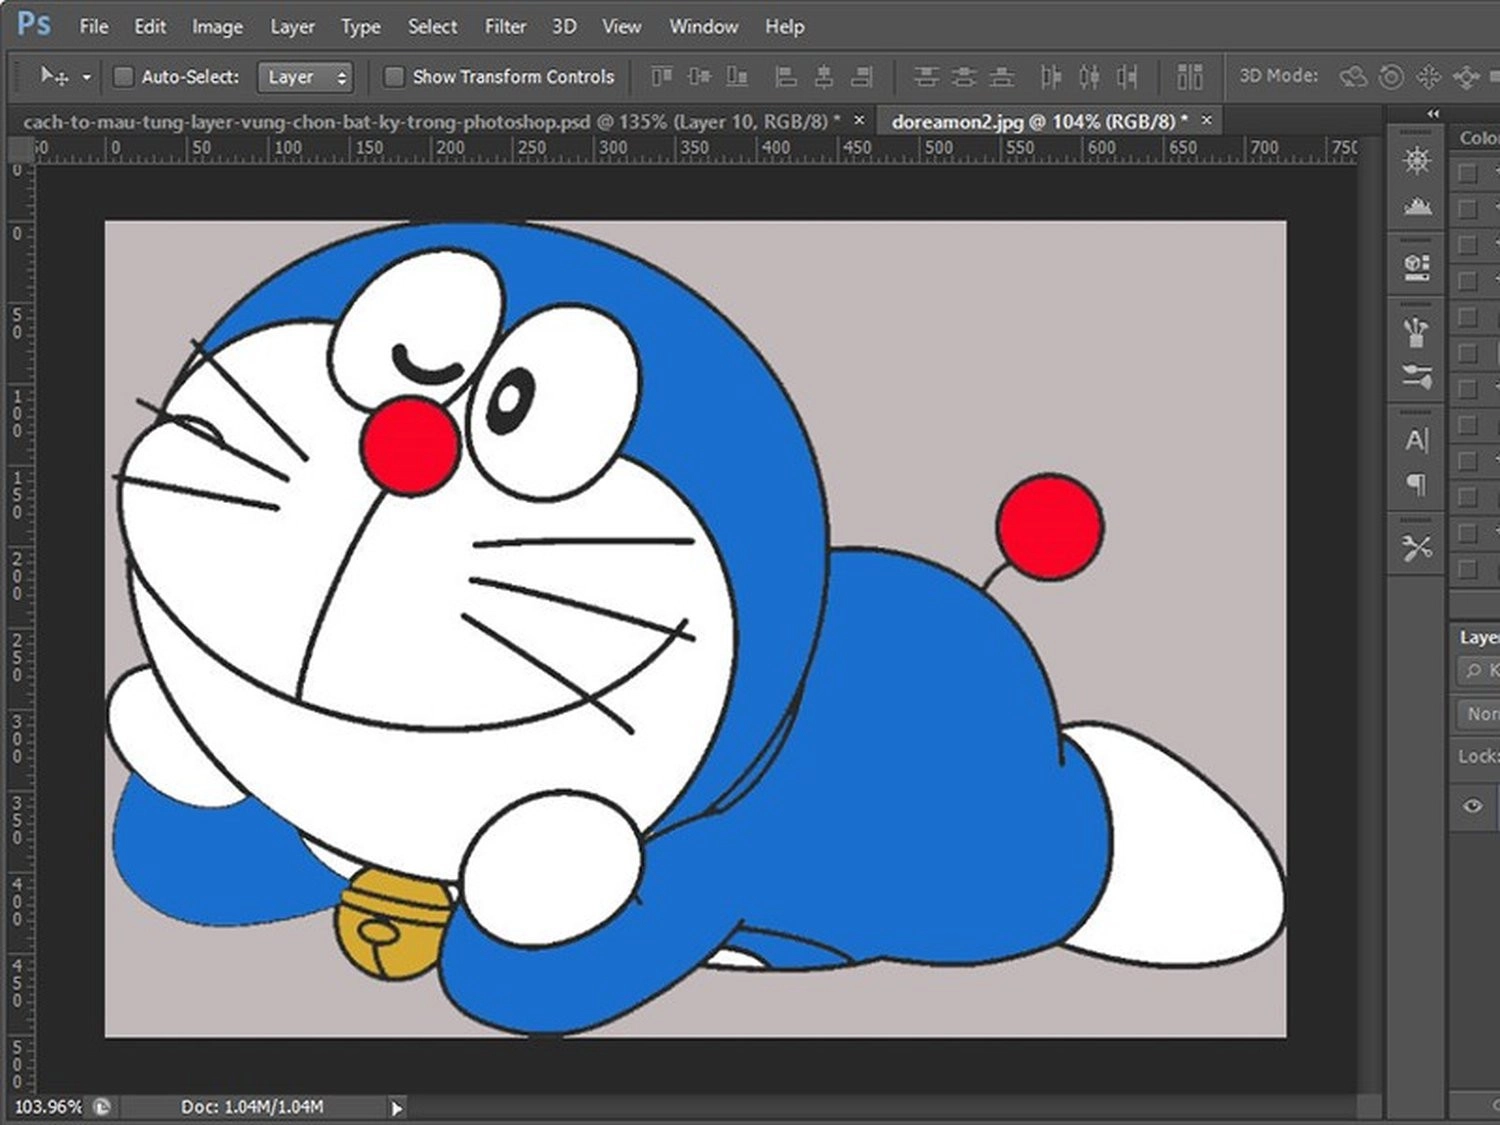The width and height of the screenshot is (1500, 1125).
Task: Open the Filter menu
Action: [x=505, y=26]
